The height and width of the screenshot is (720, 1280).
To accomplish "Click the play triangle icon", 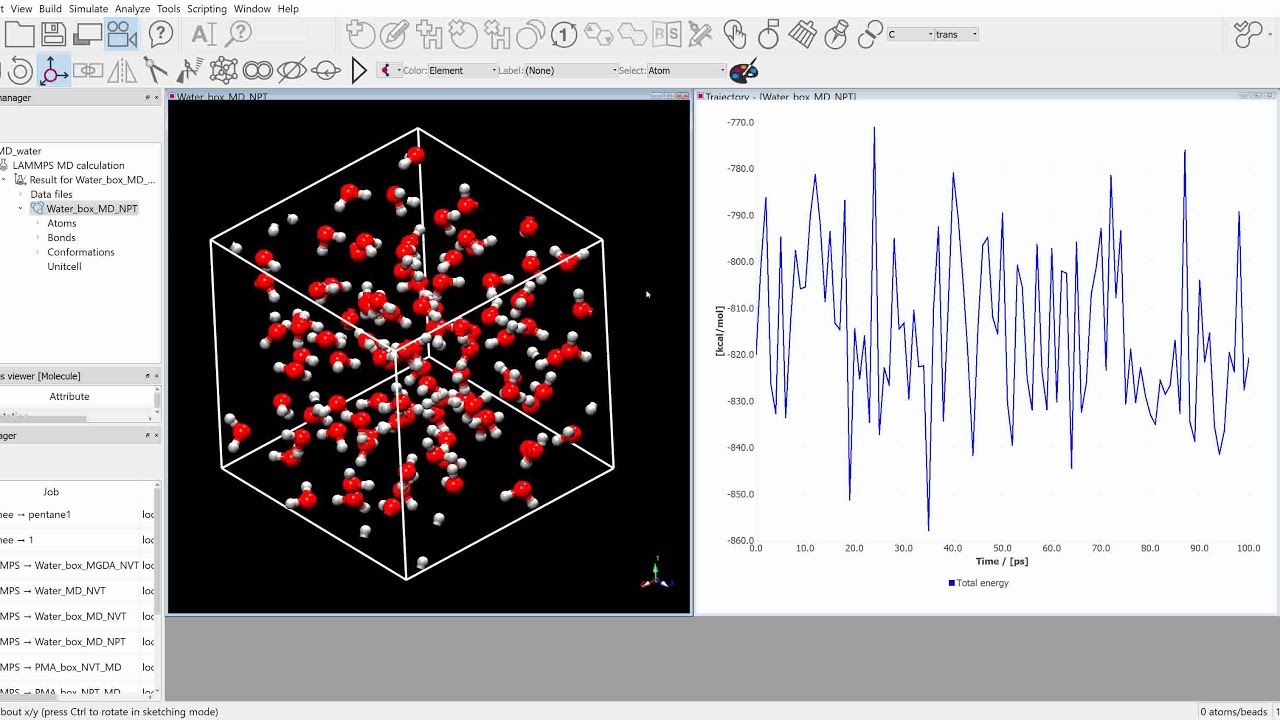I will (x=359, y=70).
